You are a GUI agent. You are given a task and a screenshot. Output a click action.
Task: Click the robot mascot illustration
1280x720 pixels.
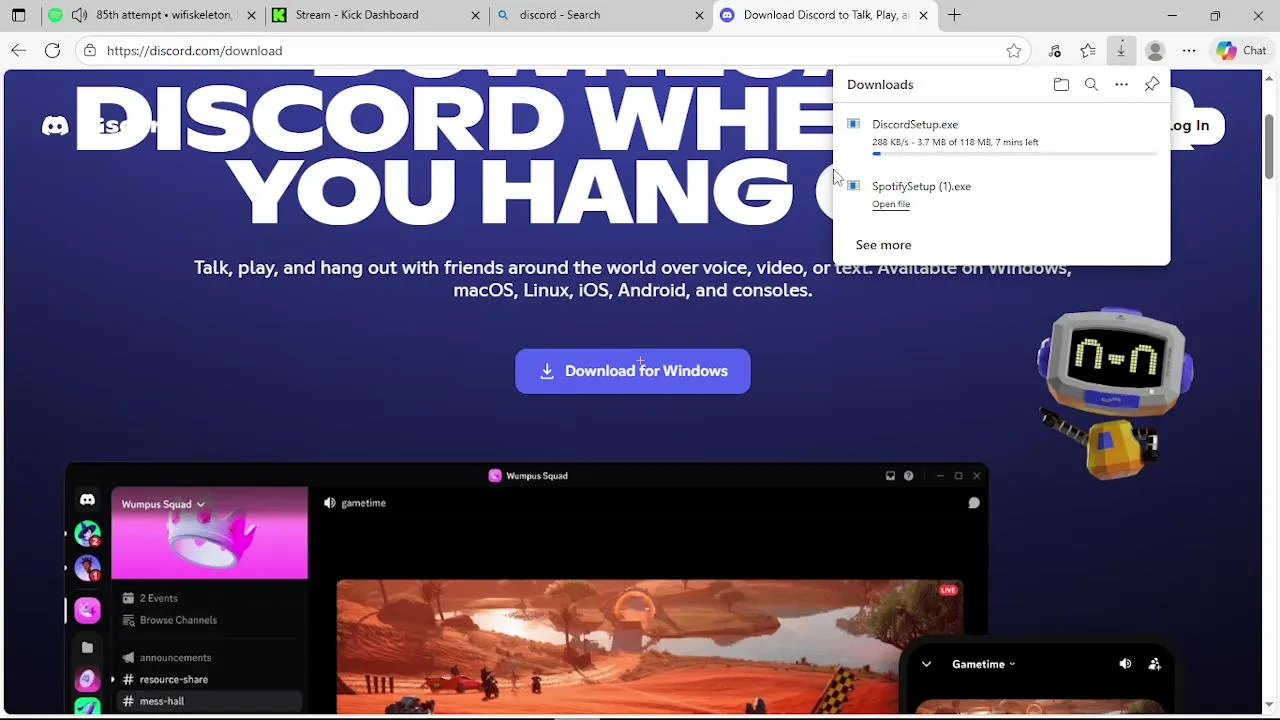click(x=1115, y=393)
